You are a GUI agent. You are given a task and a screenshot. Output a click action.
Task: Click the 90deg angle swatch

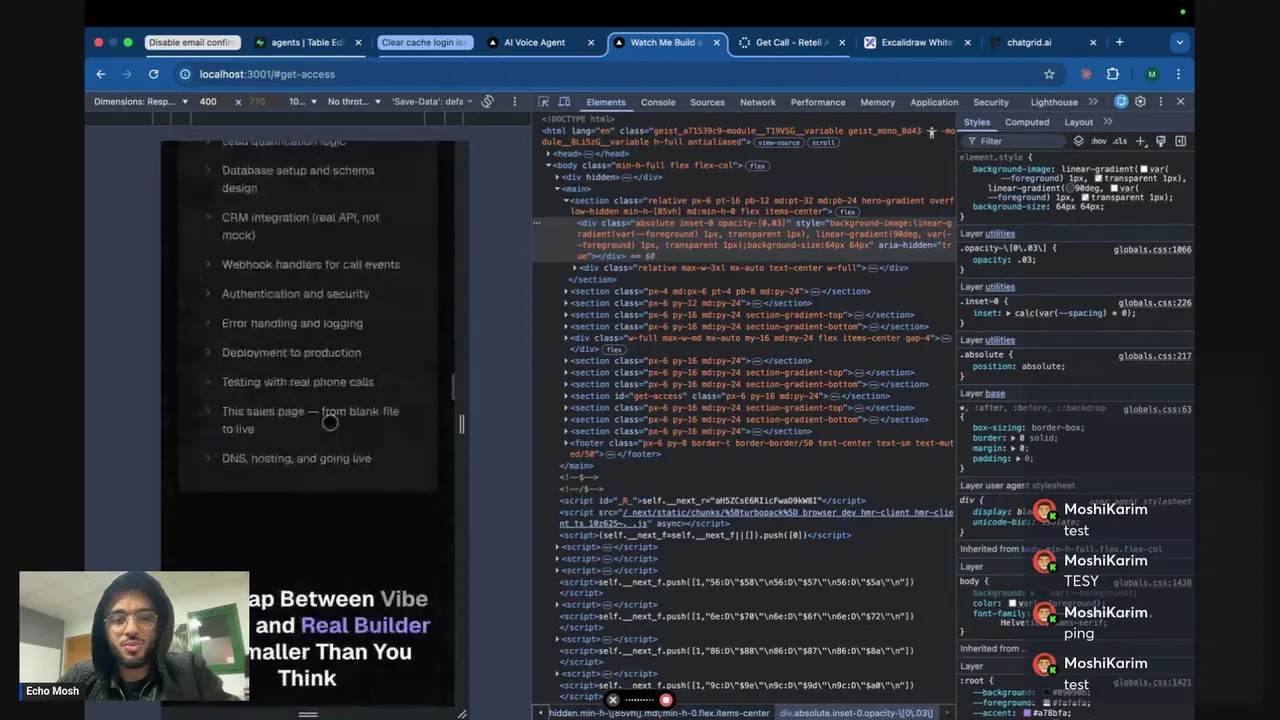[x=1069, y=188]
